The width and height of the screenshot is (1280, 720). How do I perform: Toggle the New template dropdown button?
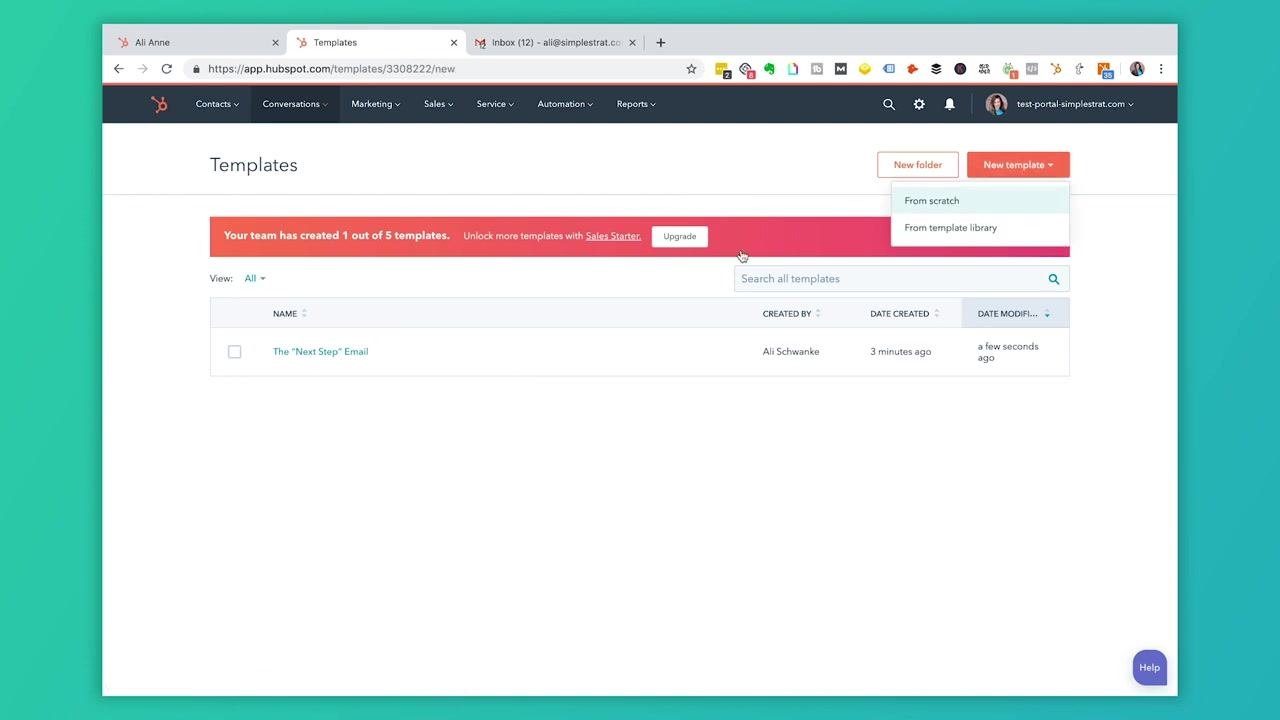click(1018, 165)
